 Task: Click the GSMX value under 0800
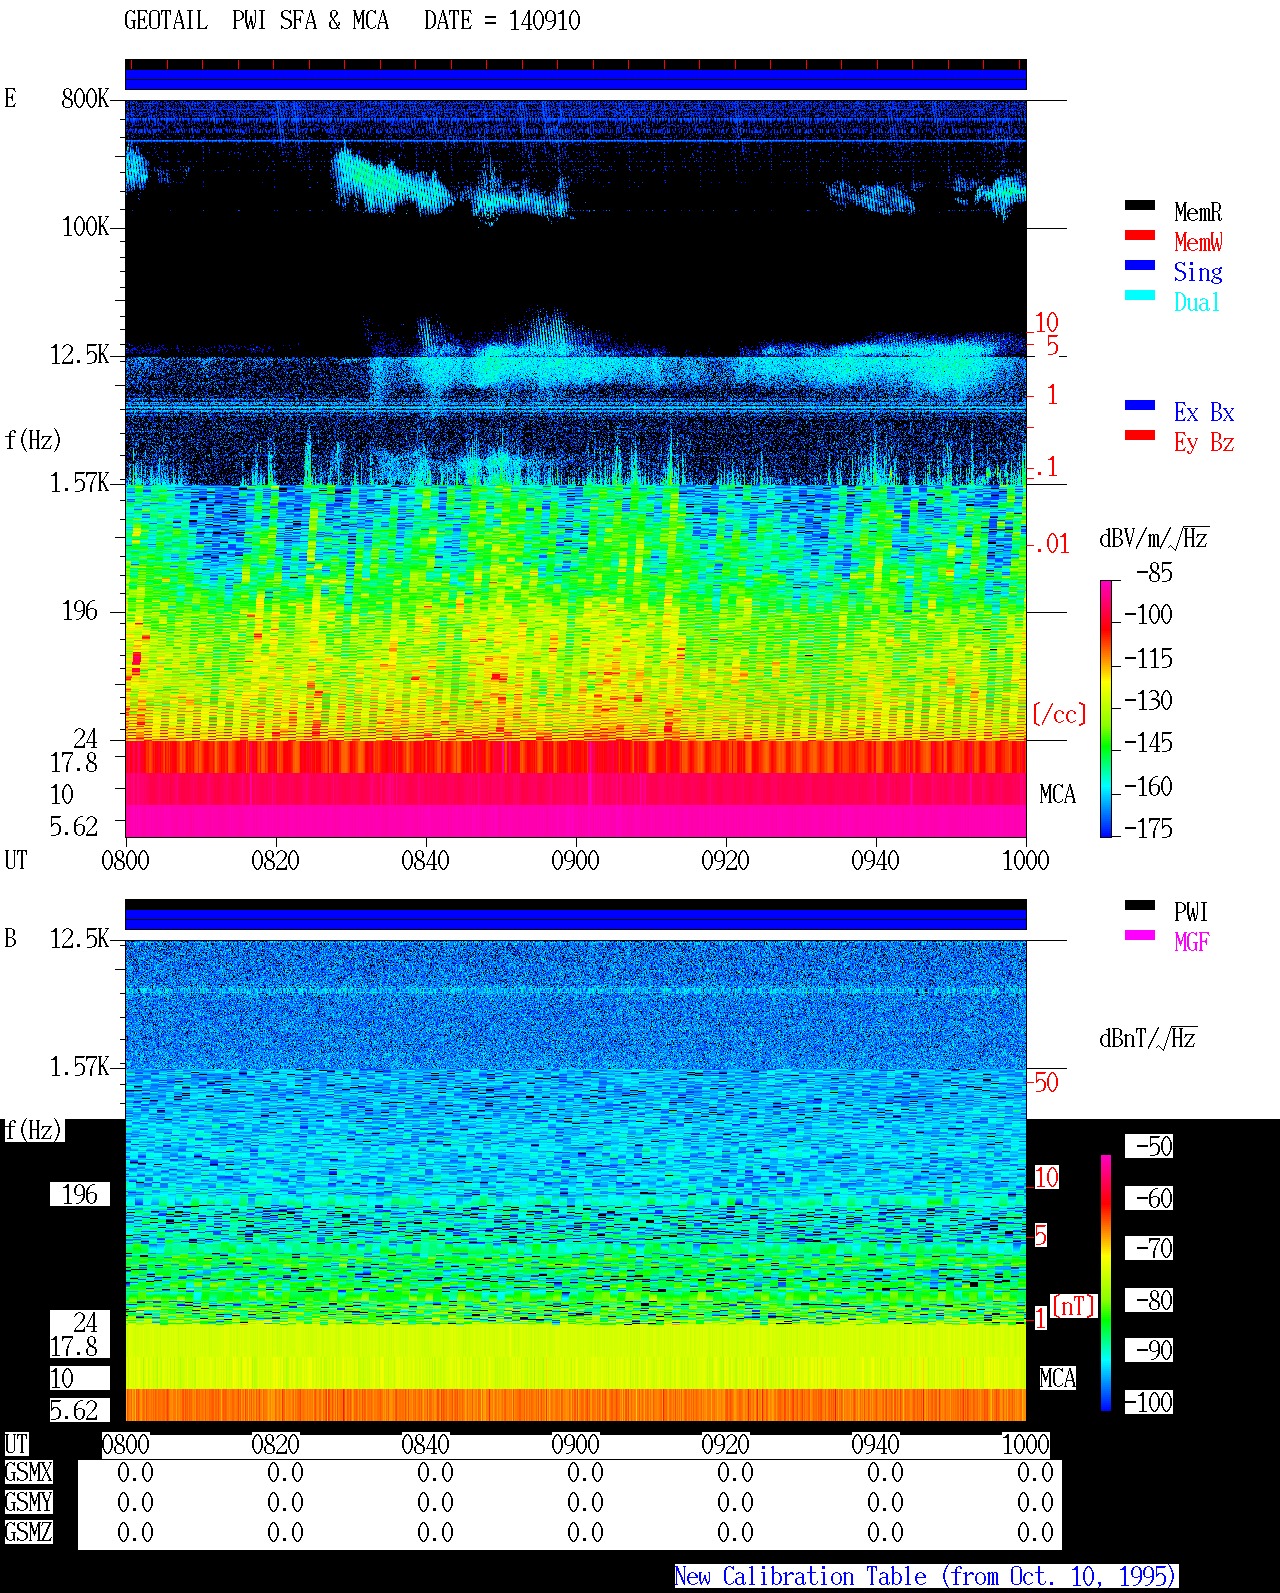coord(135,1473)
